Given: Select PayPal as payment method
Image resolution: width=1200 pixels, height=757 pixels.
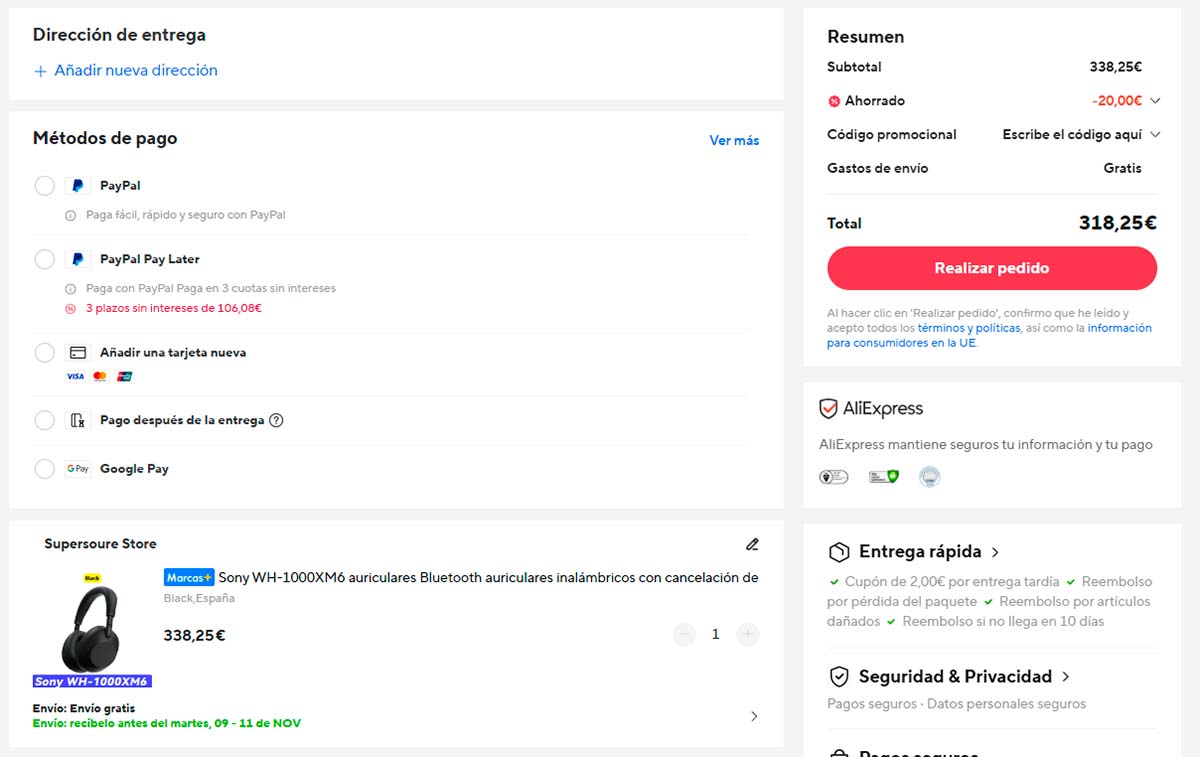Looking at the screenshot, I should [44, 186].
